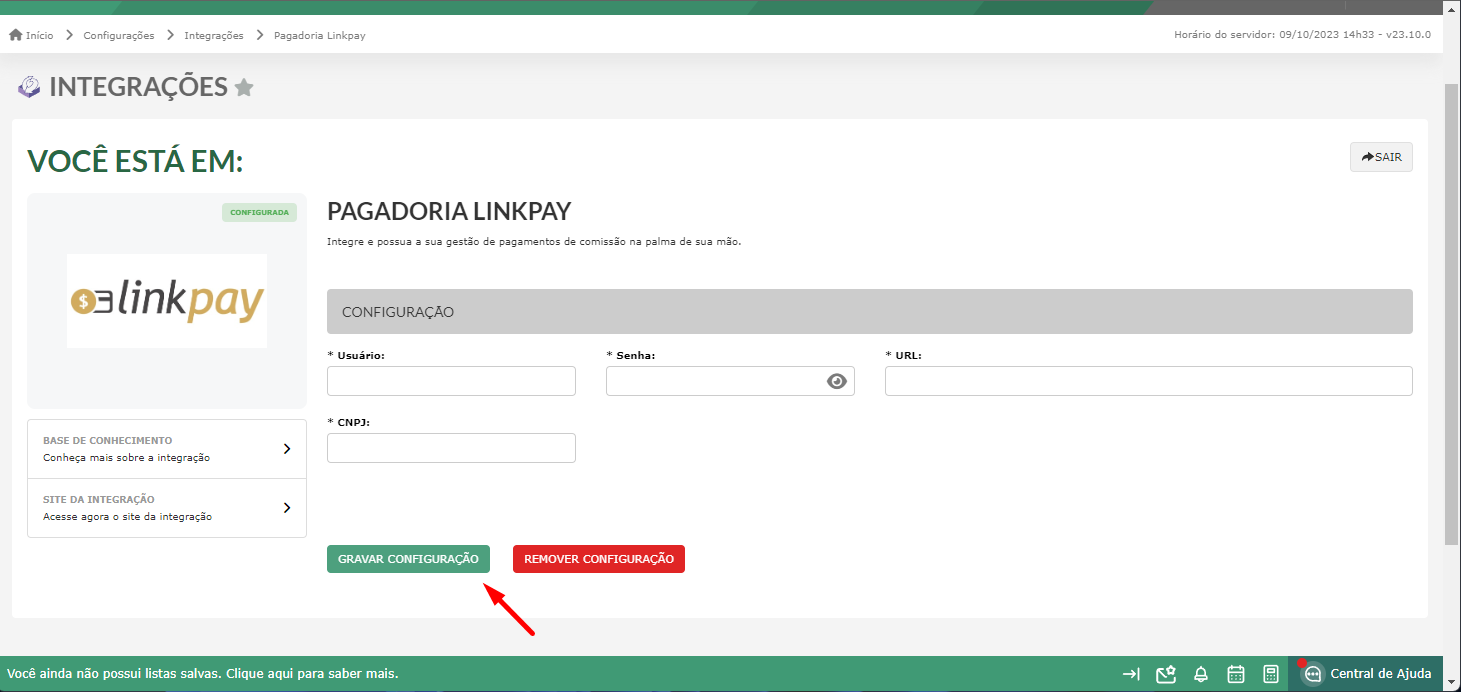Go to Início in the breadcrumb
The height and width of the screenshot is (692, 1461).
(x=40, y=35)
